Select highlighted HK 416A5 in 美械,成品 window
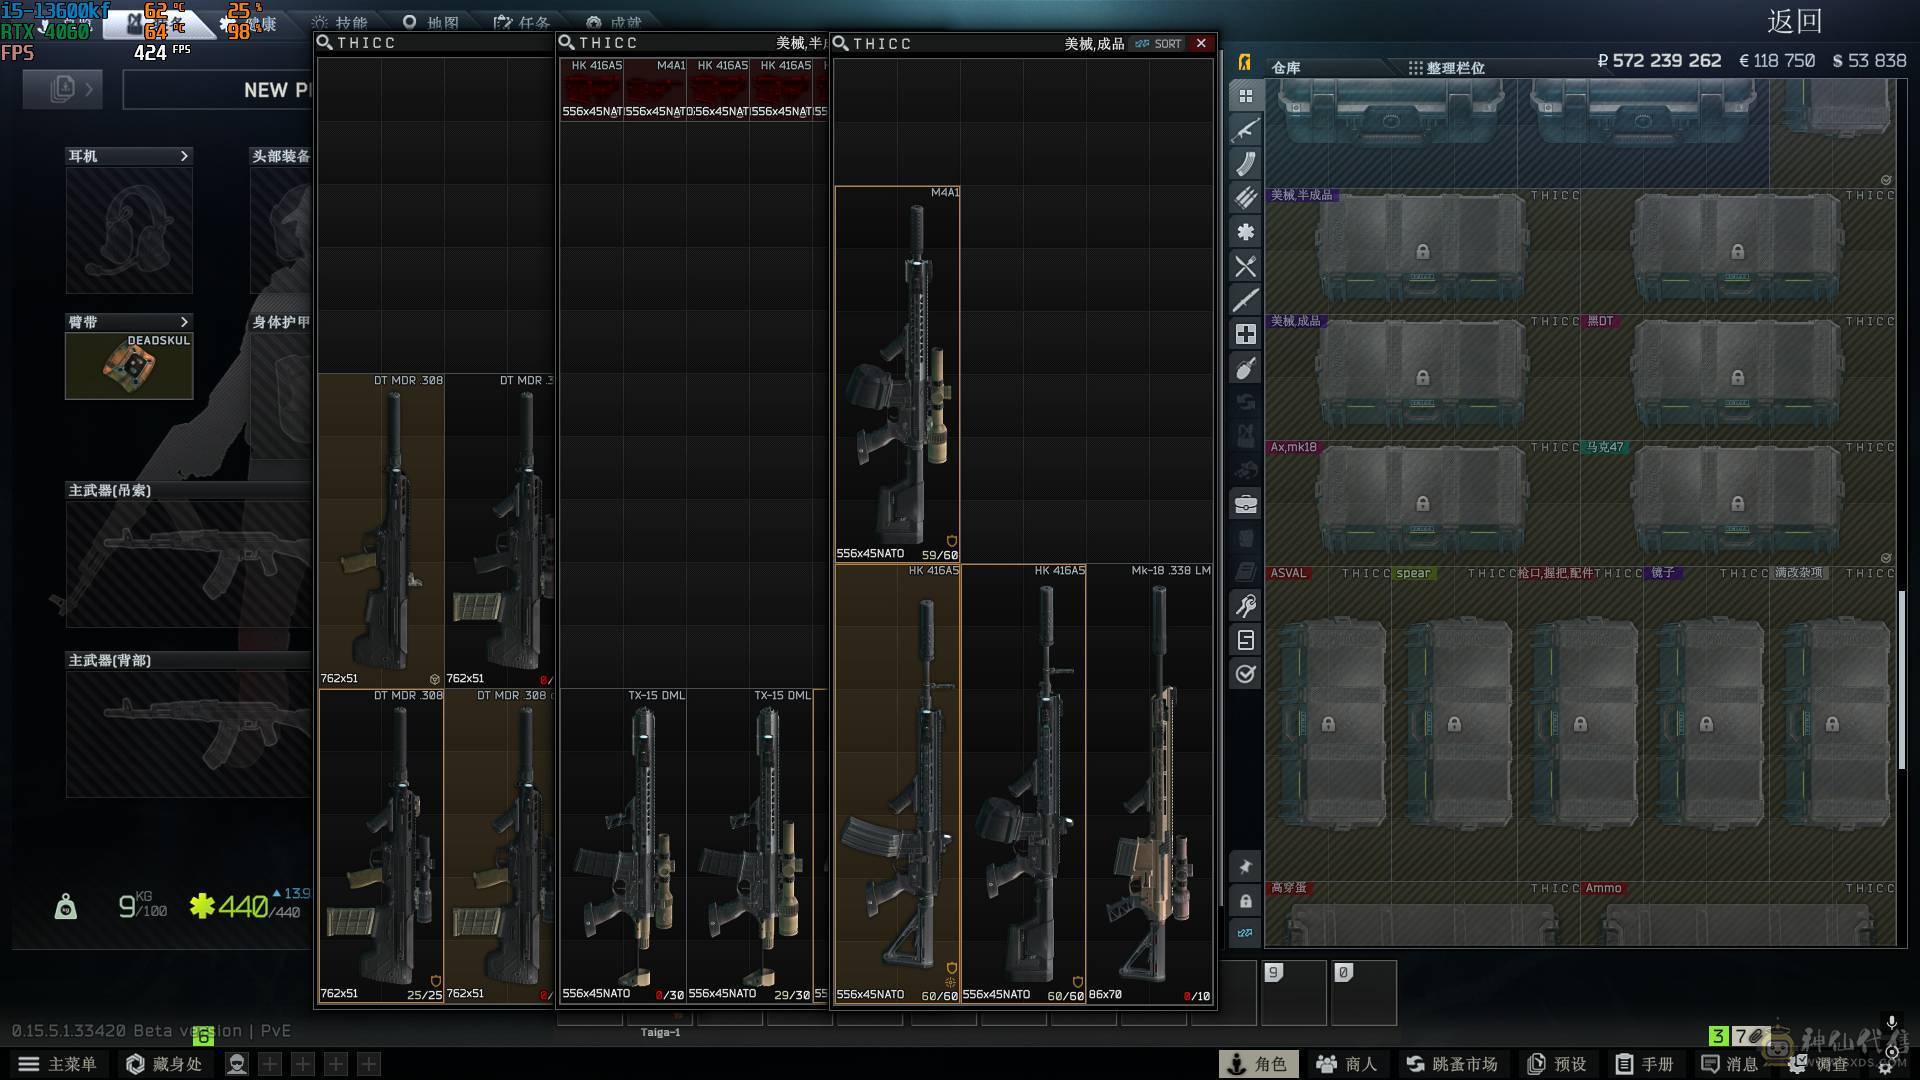The image size is (1920, 1080). point(897,784)
